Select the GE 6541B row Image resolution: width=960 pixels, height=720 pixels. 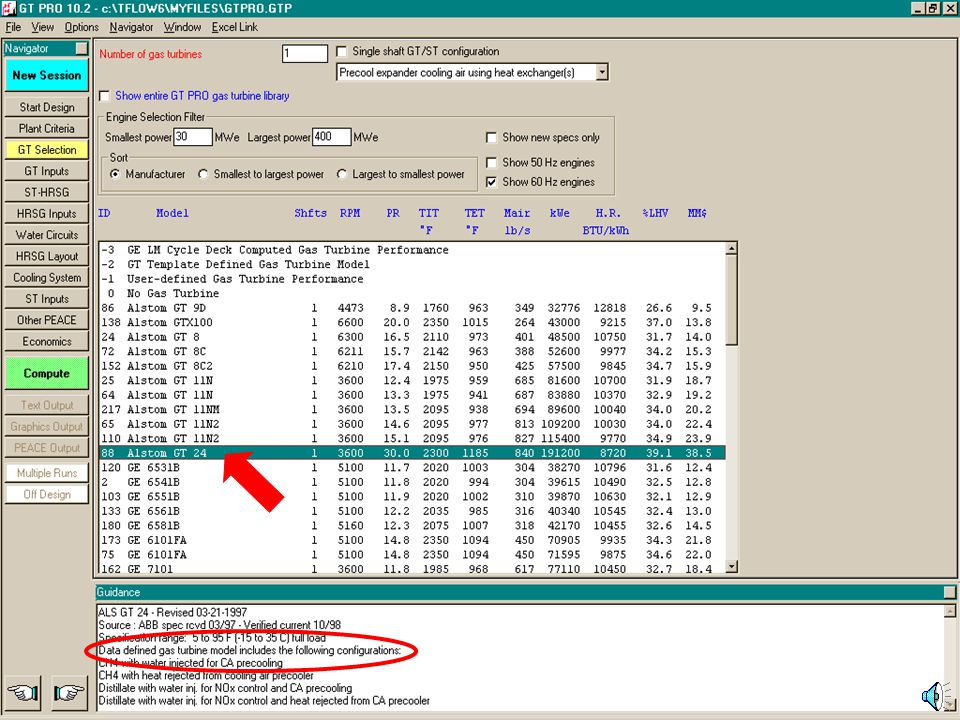coord(412,482)
